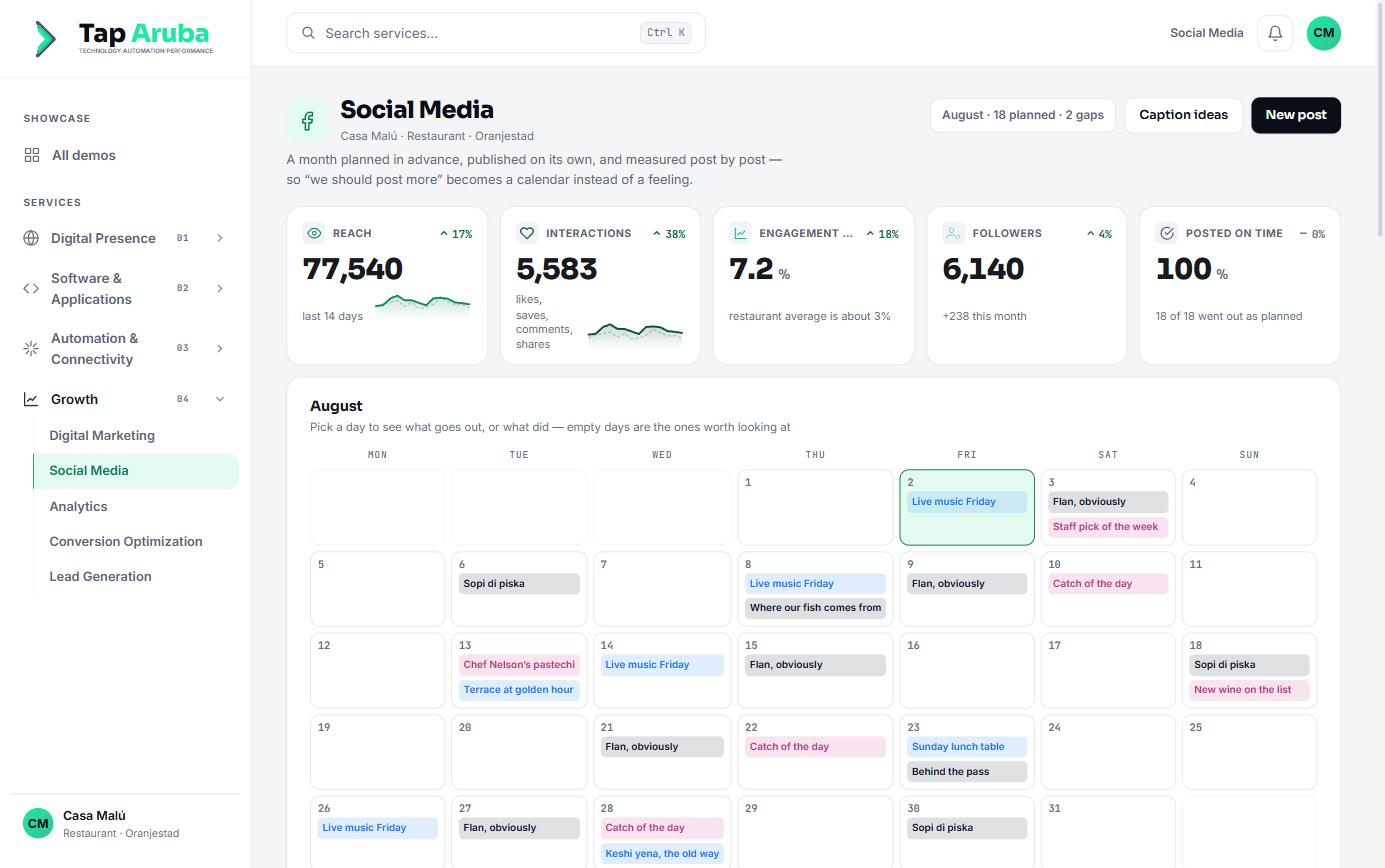Focus the Search services field
1385x868 pixels.
[496, 33]
